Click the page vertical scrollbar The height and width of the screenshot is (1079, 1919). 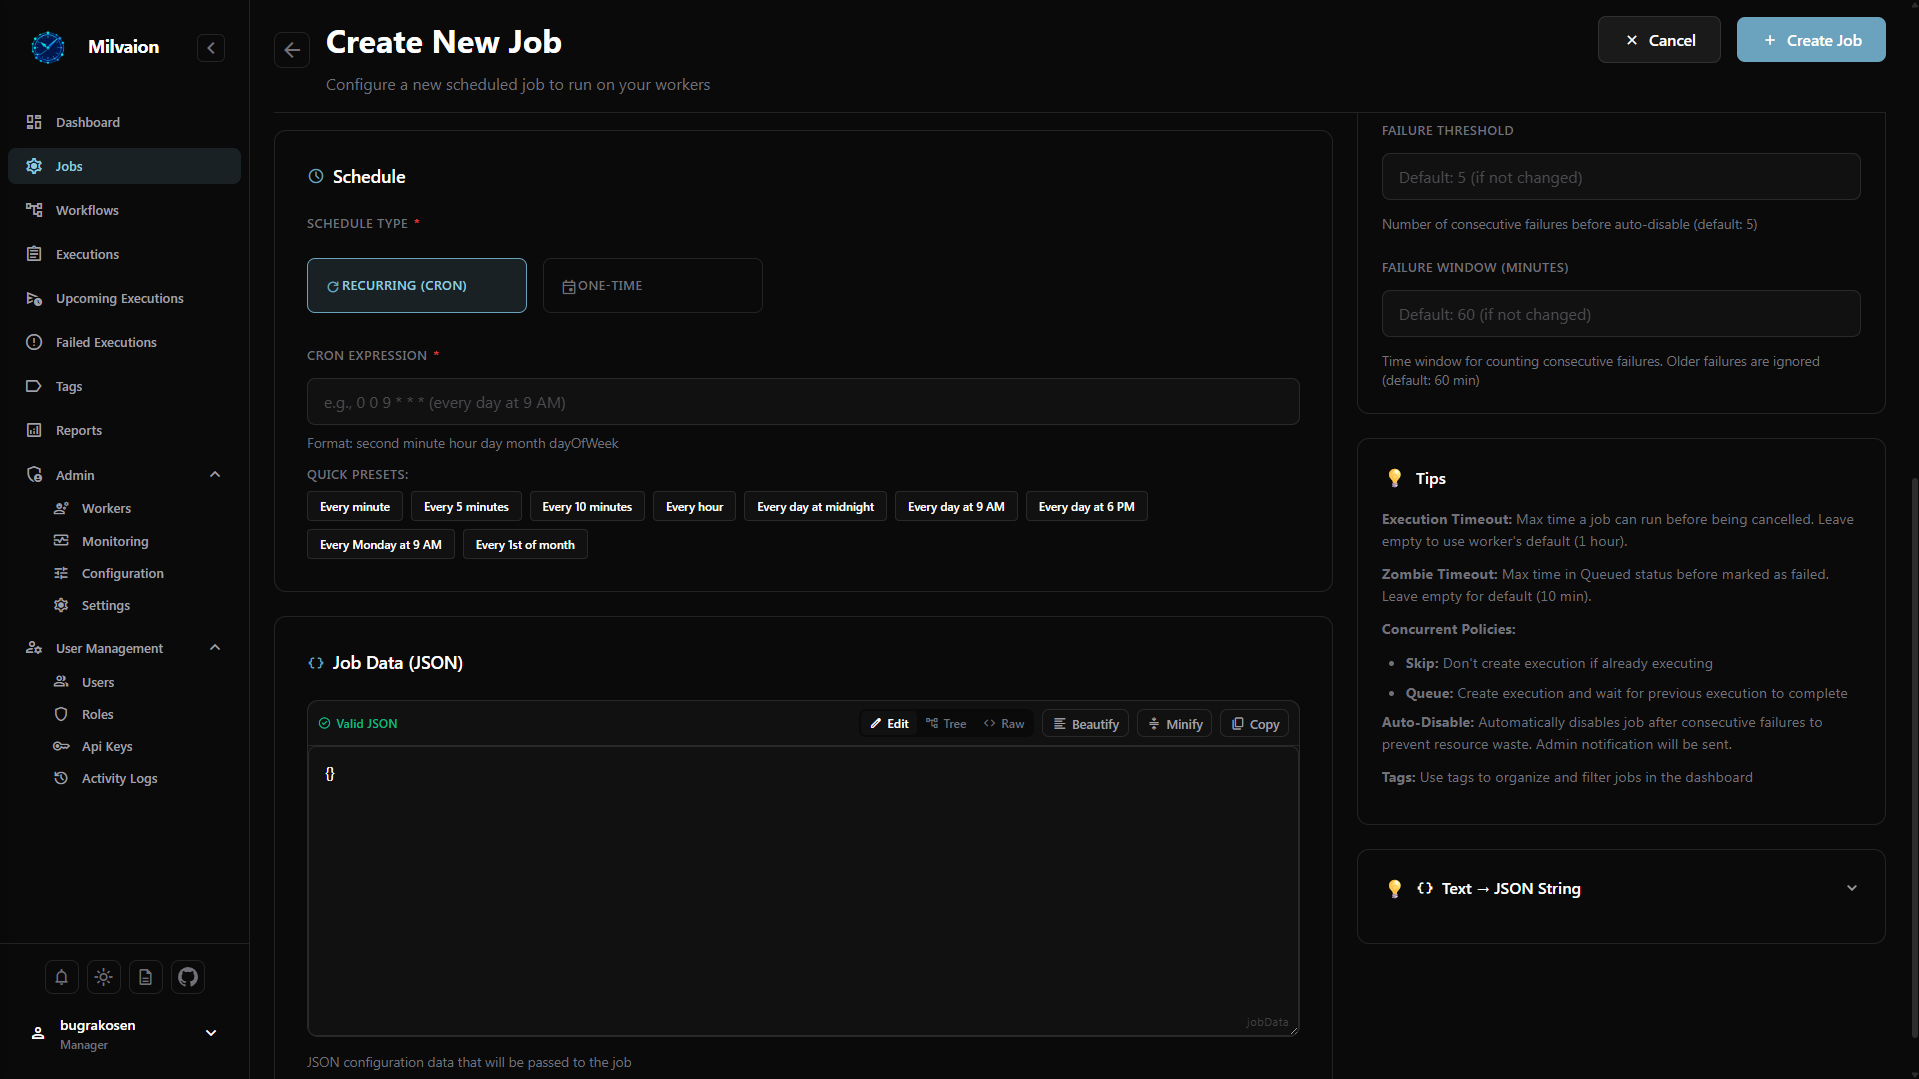pos(1913,760)
